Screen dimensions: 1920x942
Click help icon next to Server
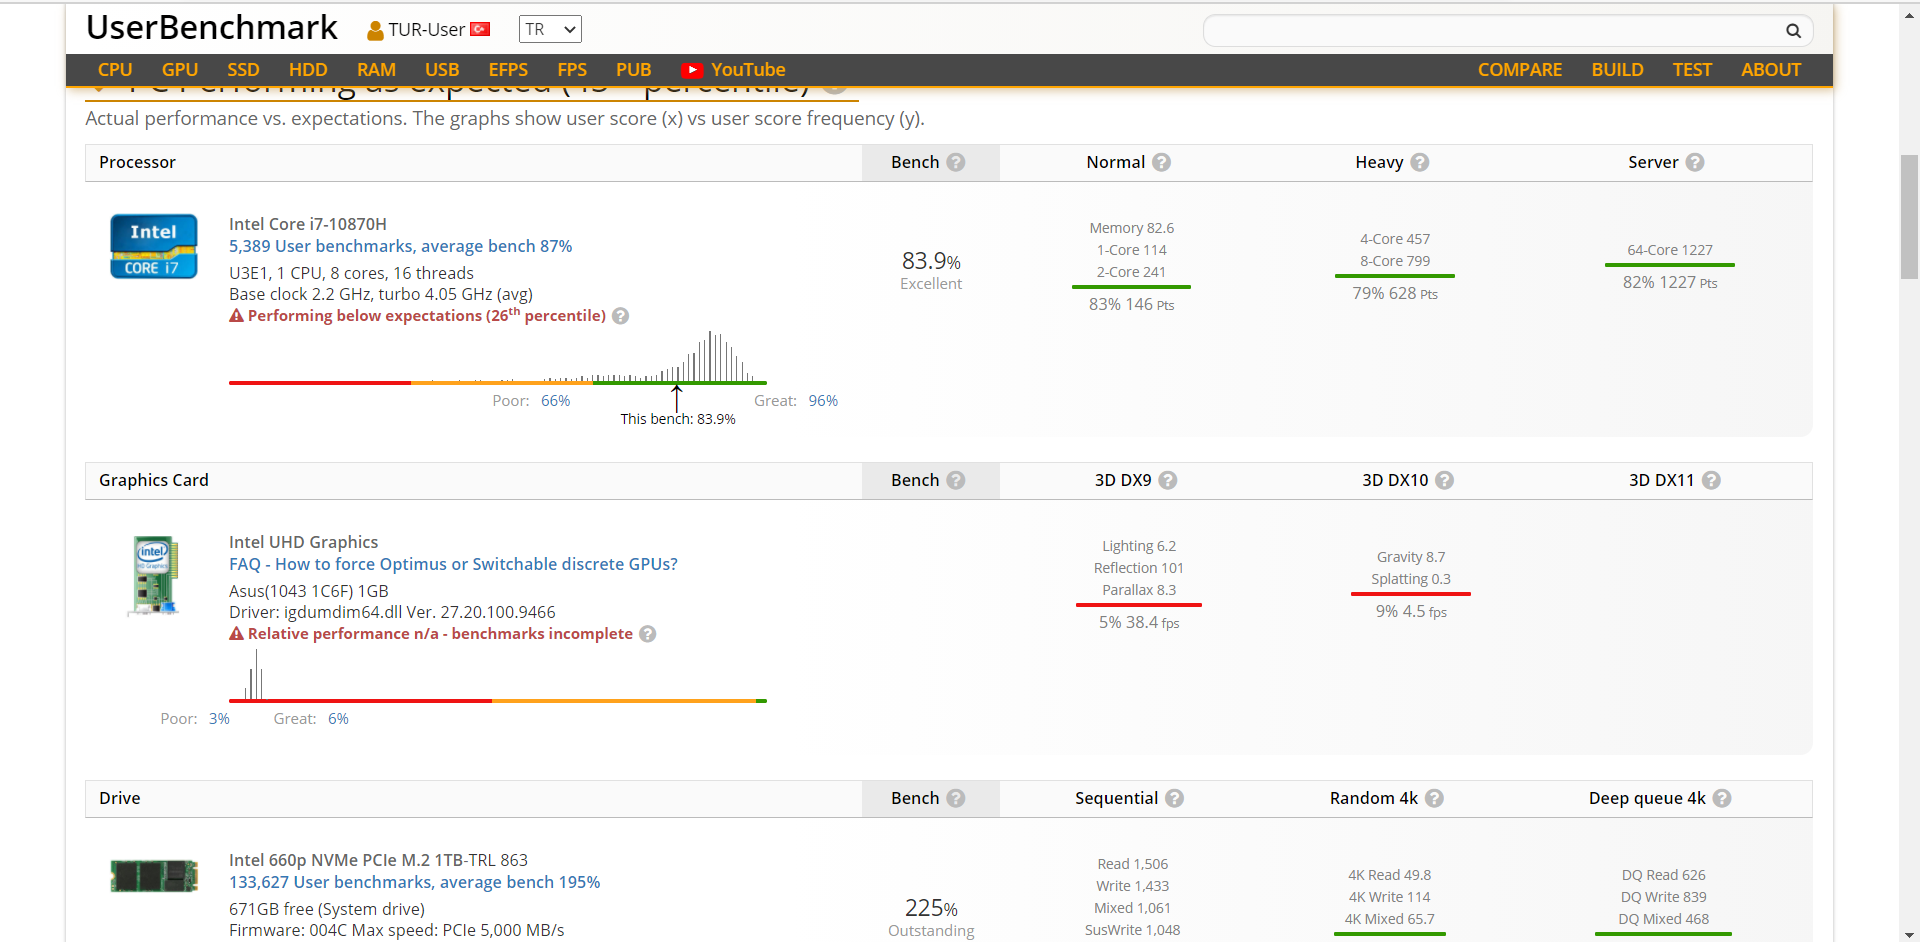click(1695, 162)
